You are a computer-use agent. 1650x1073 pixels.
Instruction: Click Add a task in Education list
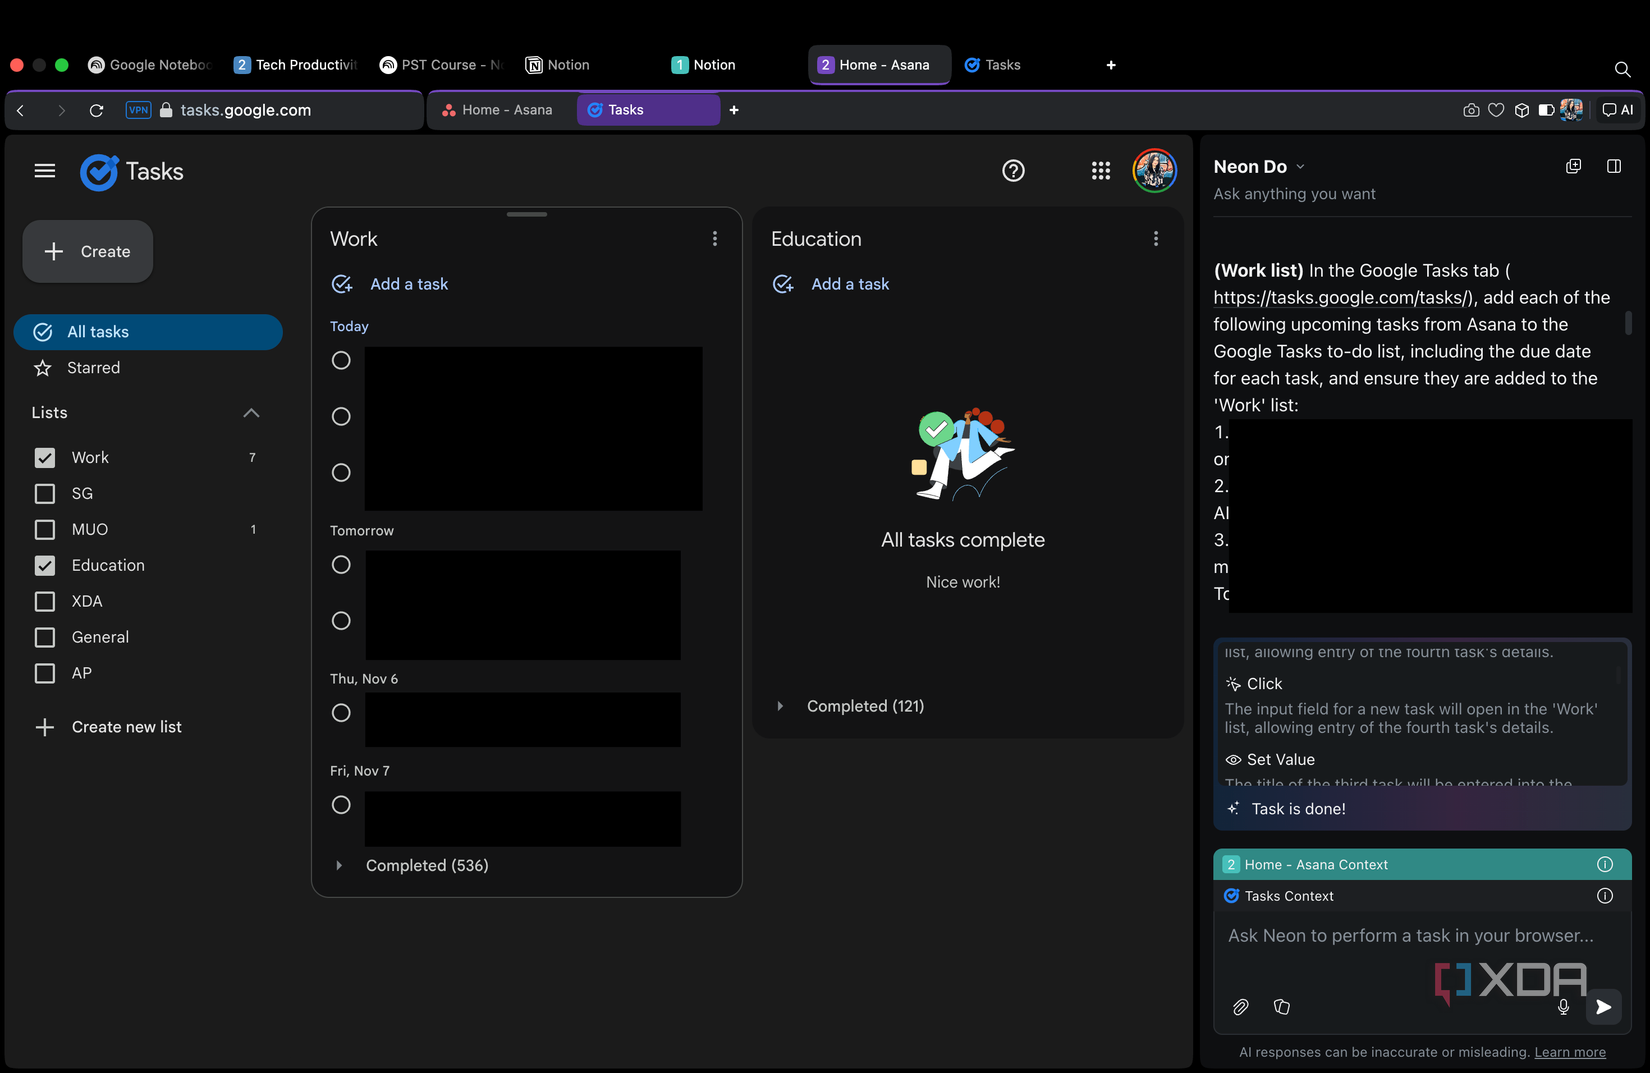pos(831,284)
